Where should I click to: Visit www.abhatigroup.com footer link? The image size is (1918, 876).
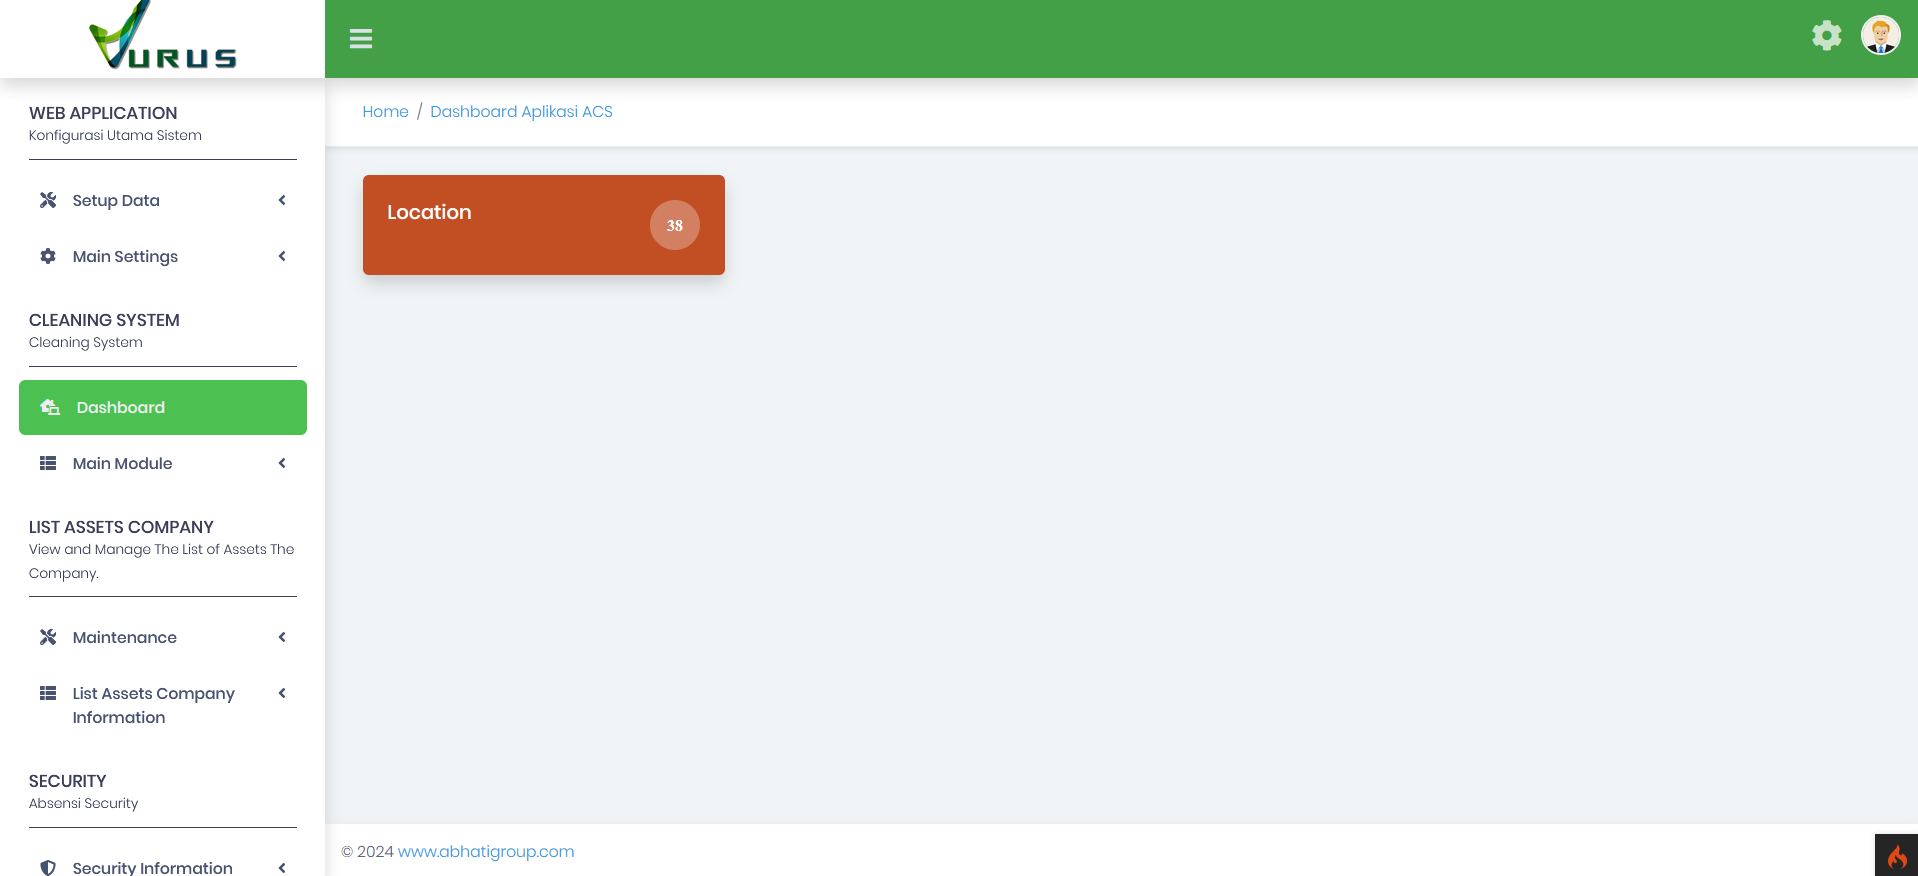point(486,851)
